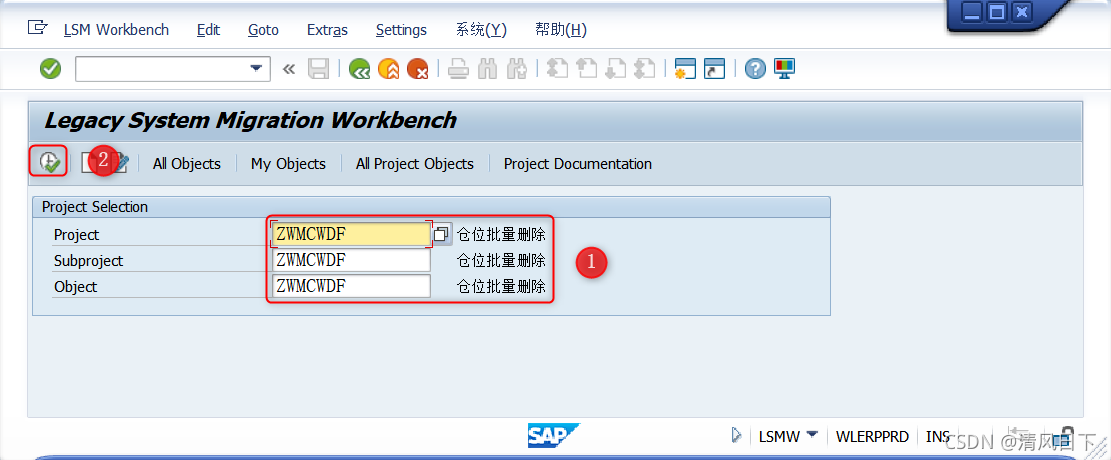Viewport: 1111px width, 460px height.
Task: Open the LSM Workbench menu
Action: tap(116, 30)
